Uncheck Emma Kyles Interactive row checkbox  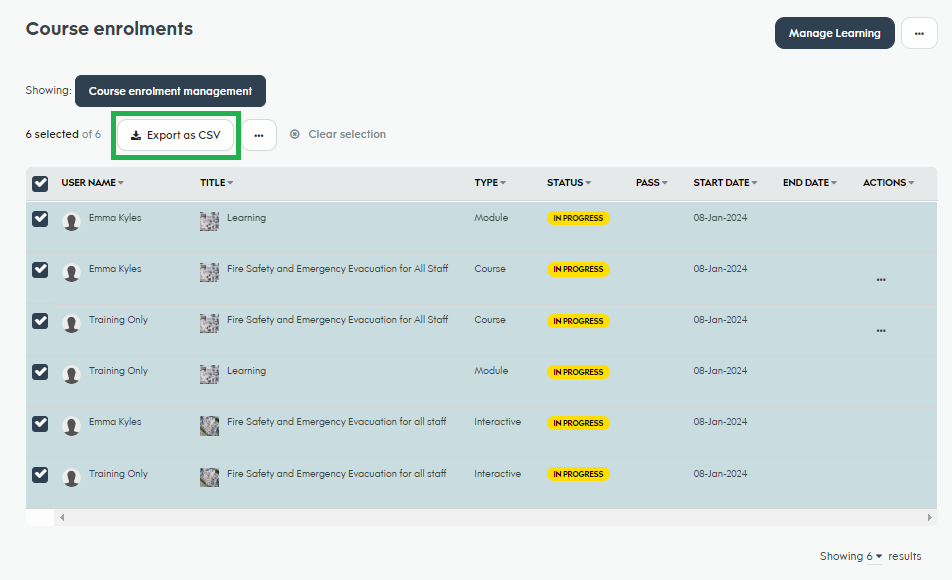tap(40, 423)
